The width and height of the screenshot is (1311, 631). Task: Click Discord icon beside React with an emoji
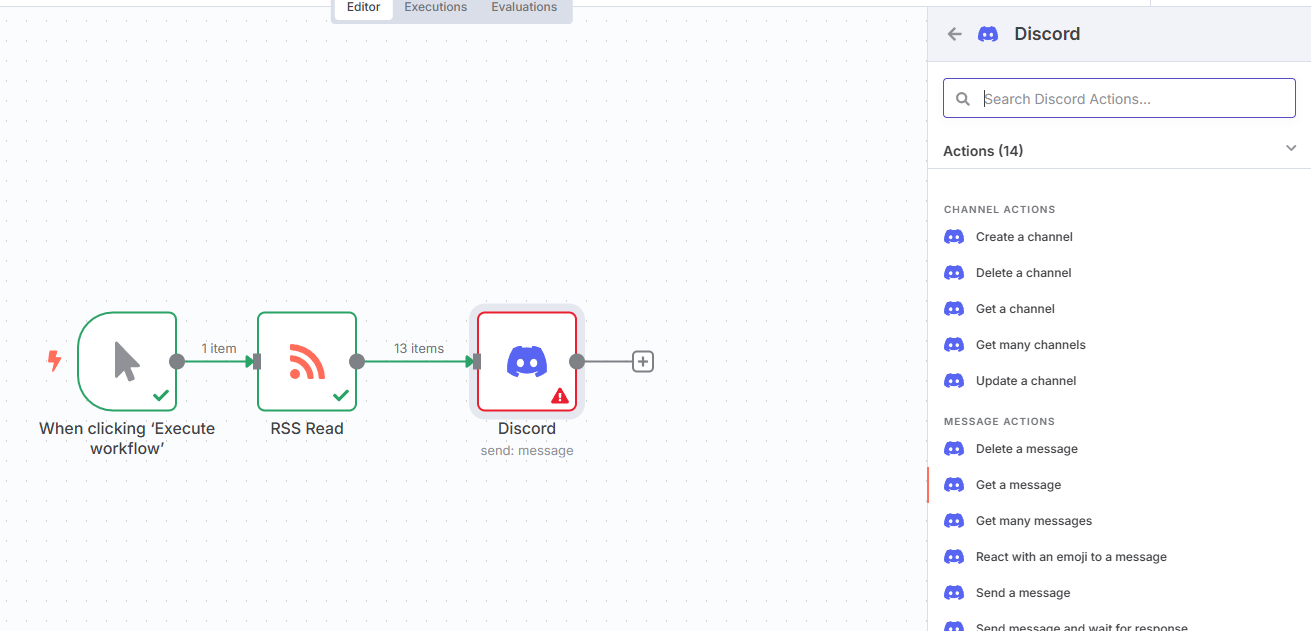coord(954,557)
